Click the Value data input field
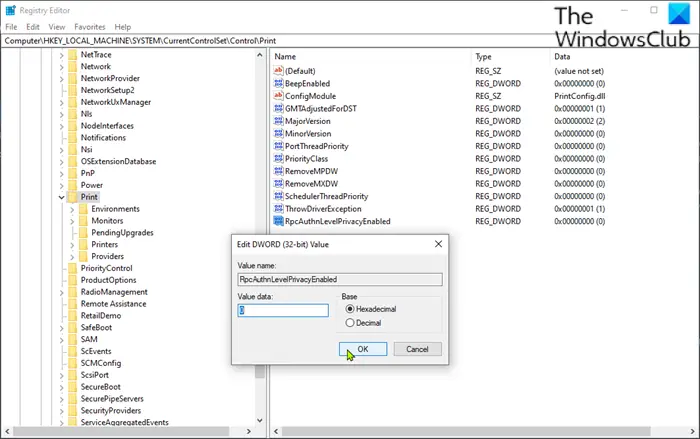The width and height of the screenshot is (700, 439). [x=283, y=311]
